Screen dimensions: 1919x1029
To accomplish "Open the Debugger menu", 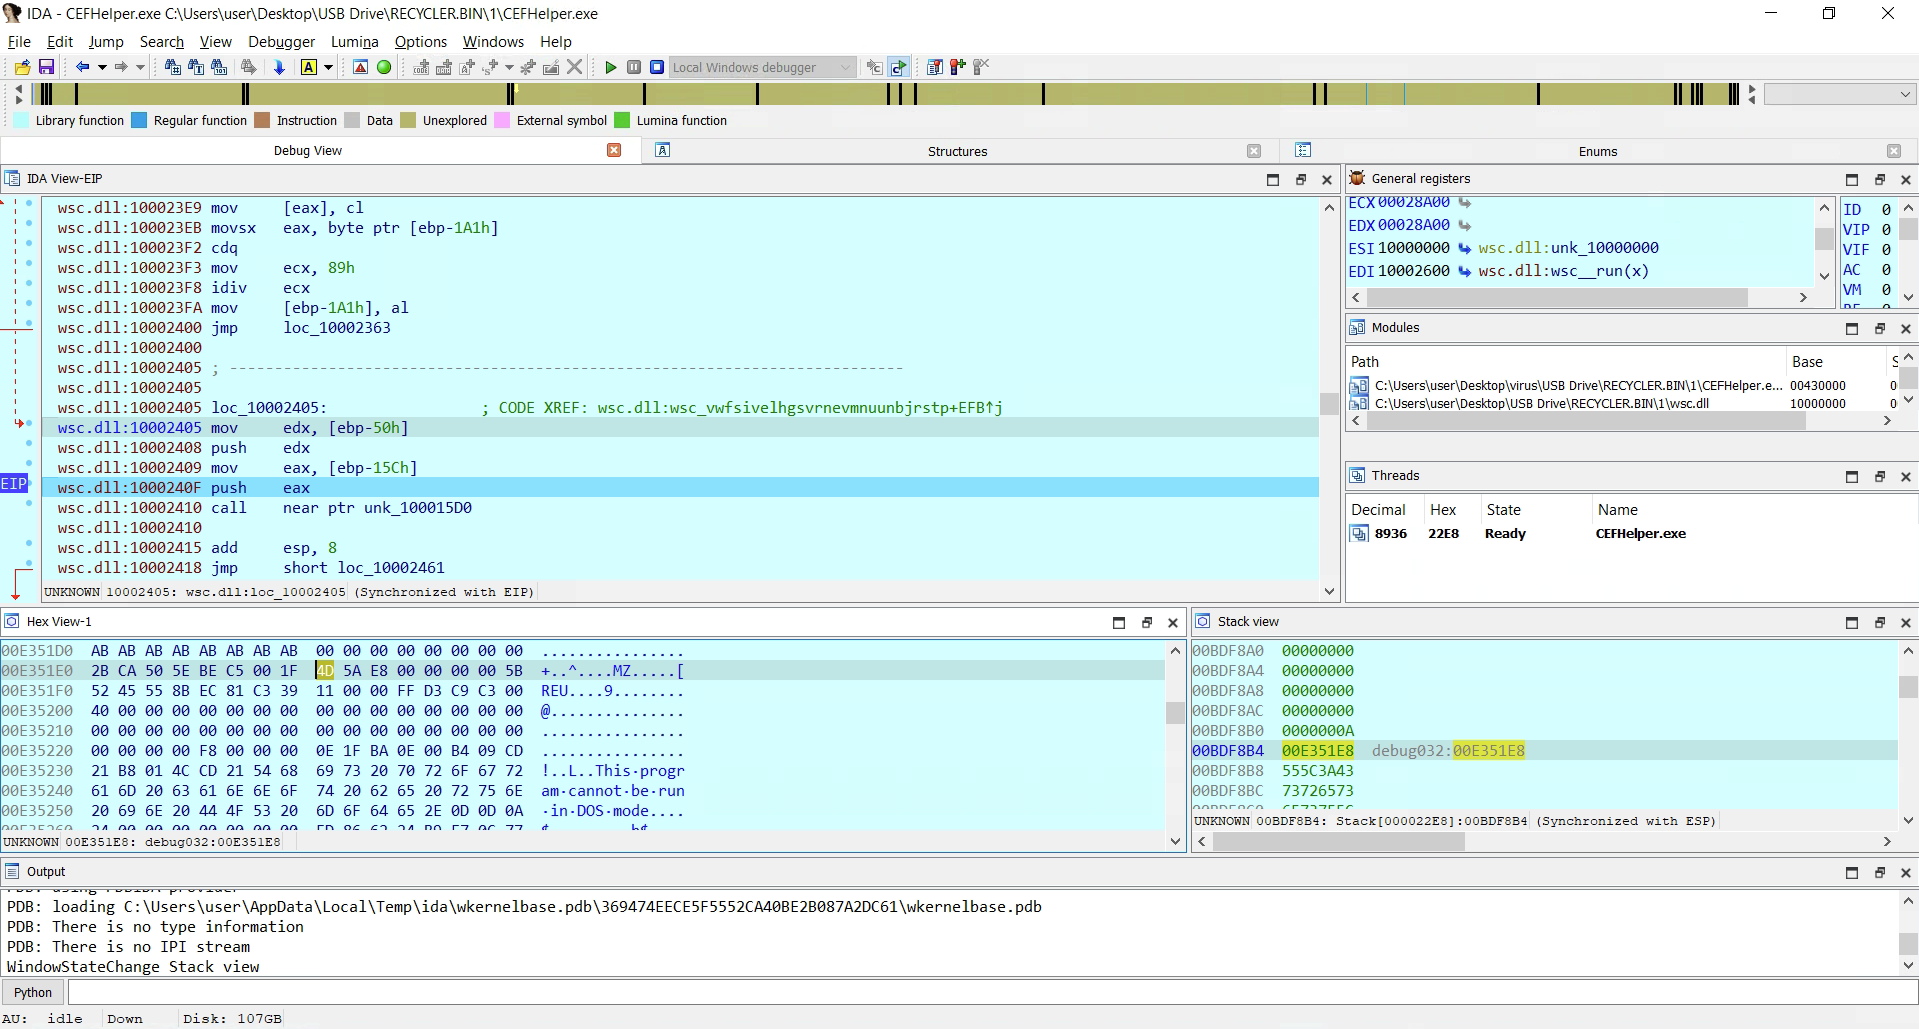I will [281, 42].
